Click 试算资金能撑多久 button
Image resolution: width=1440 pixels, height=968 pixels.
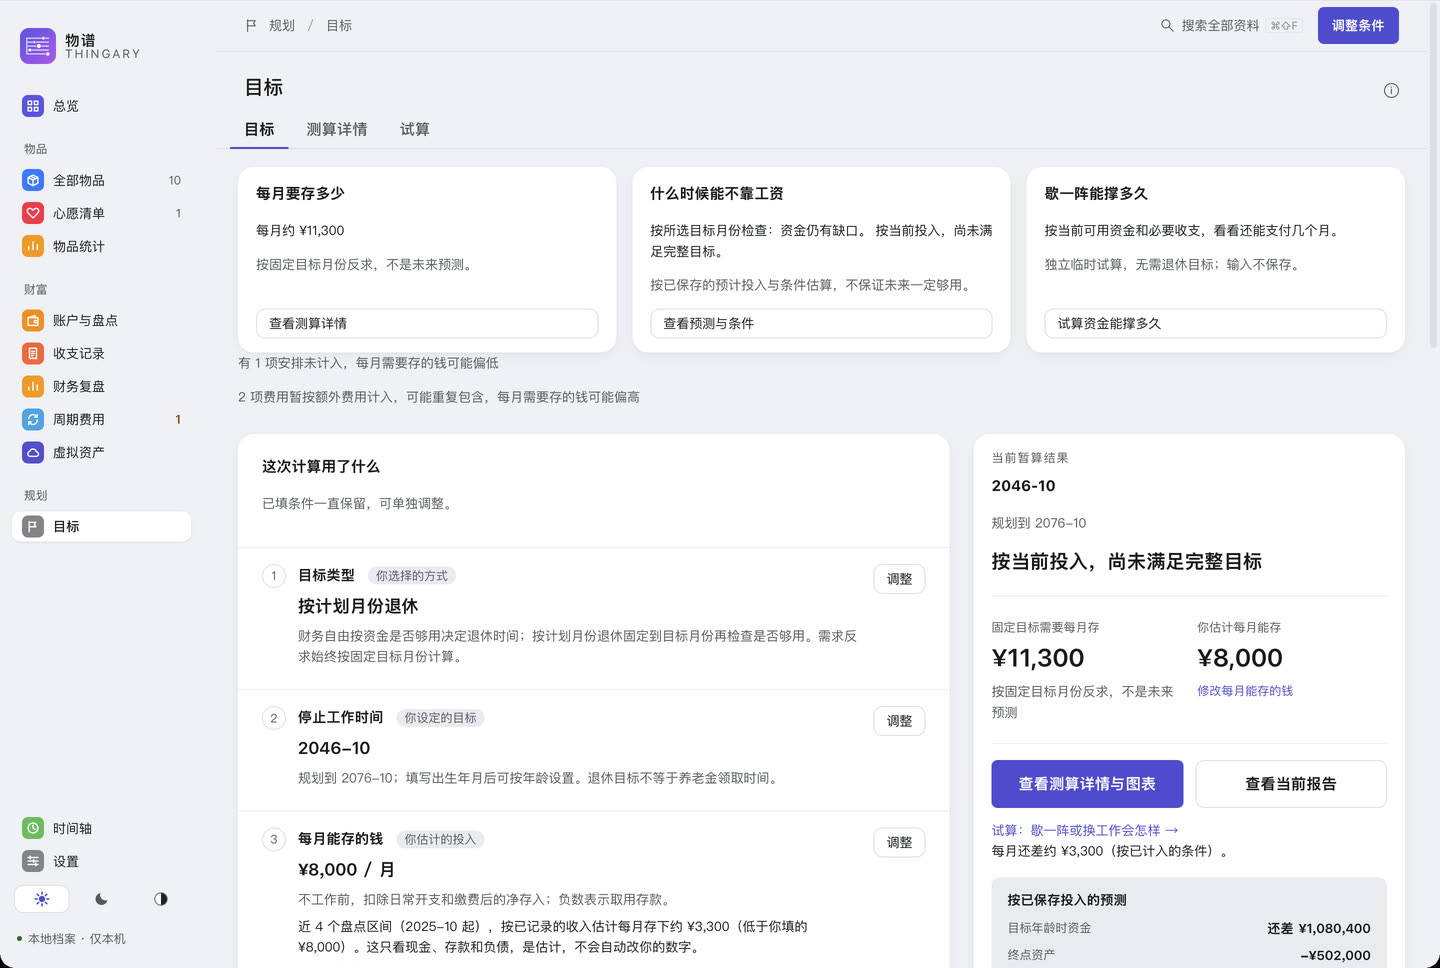1215,324
